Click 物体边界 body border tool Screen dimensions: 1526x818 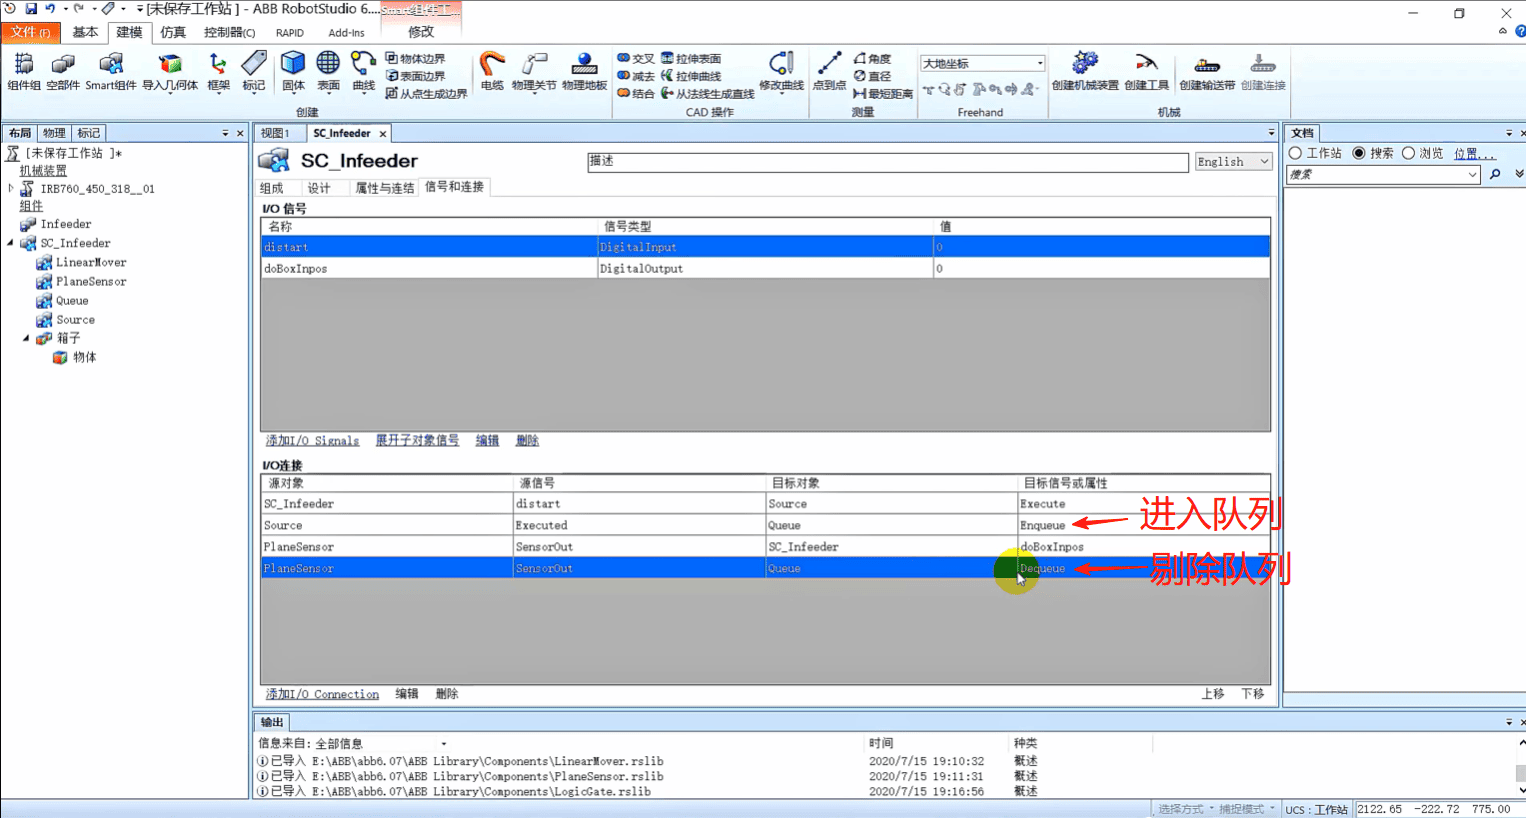[x=416, y=59]
